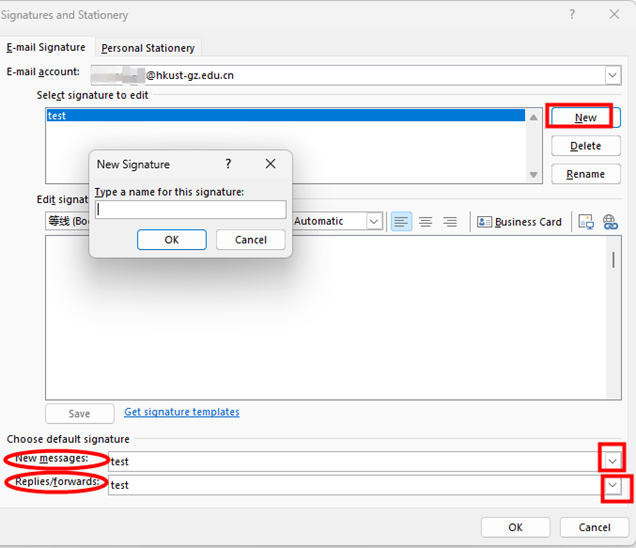Click the insert hyperlink icon
Screen dimensions: 636x548
(610, 221)
